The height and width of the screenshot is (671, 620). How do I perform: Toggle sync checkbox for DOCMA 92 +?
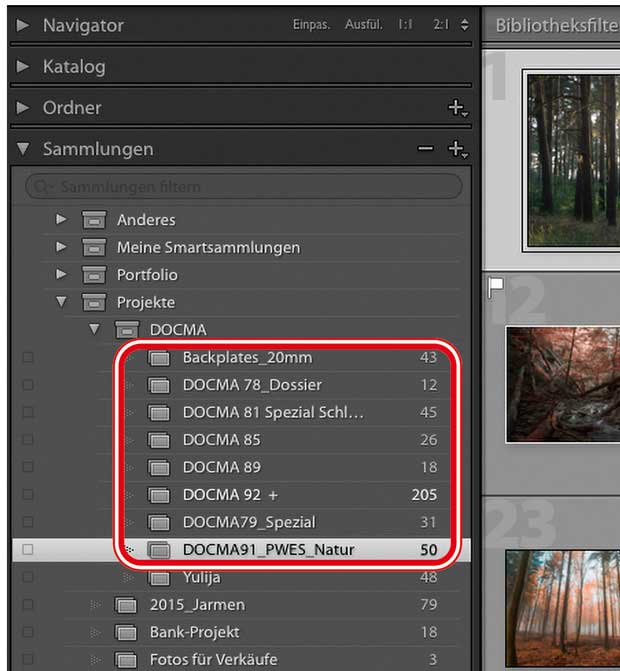coord(28,495)
